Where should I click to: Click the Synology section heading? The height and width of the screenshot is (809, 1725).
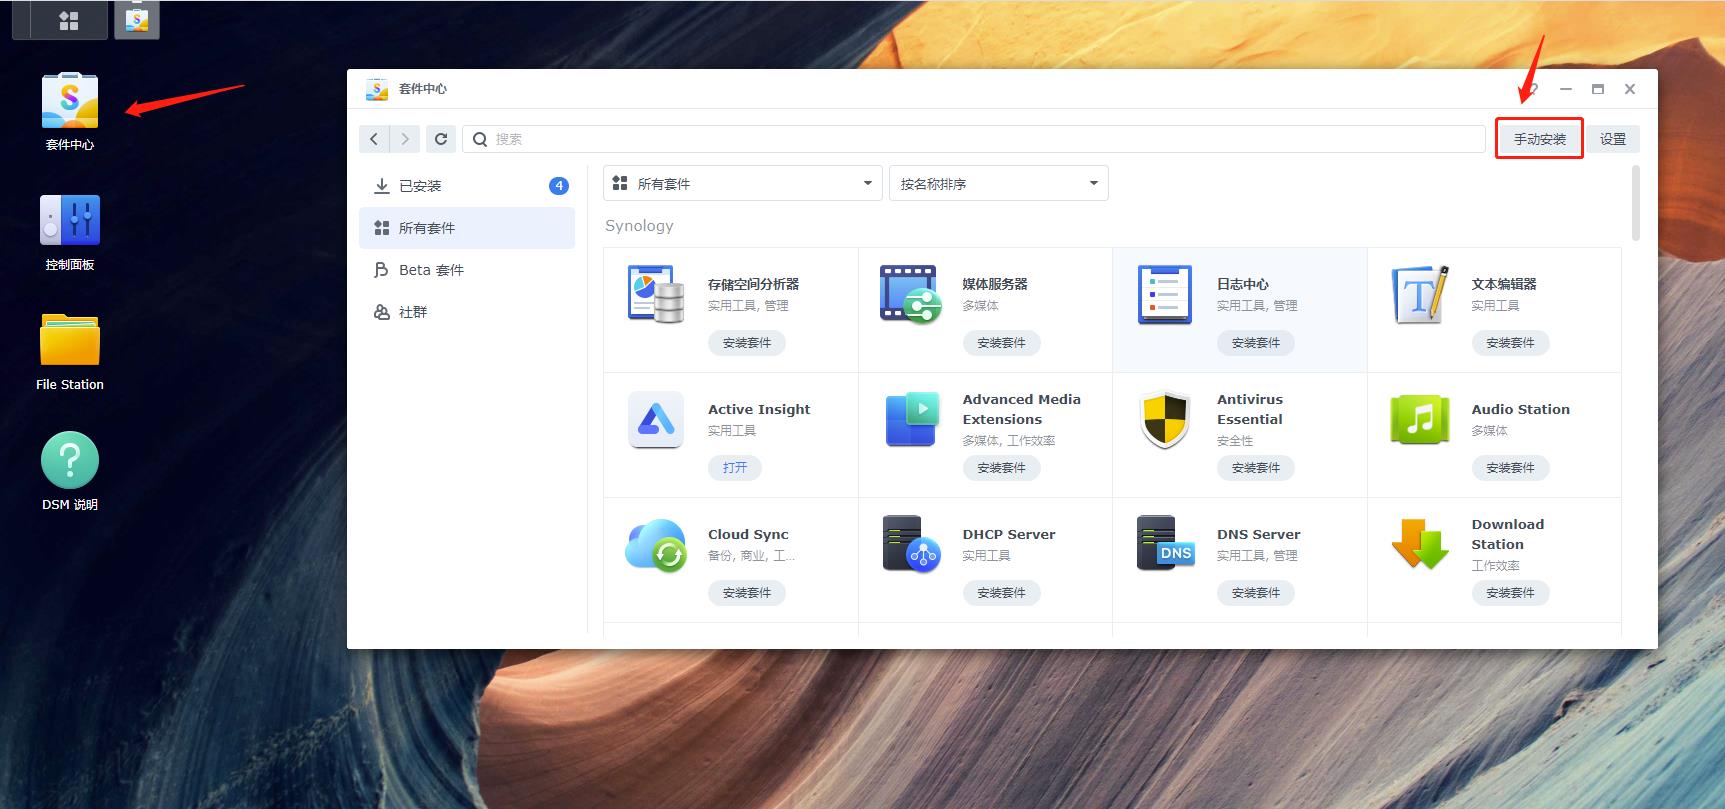coord(639,226)
